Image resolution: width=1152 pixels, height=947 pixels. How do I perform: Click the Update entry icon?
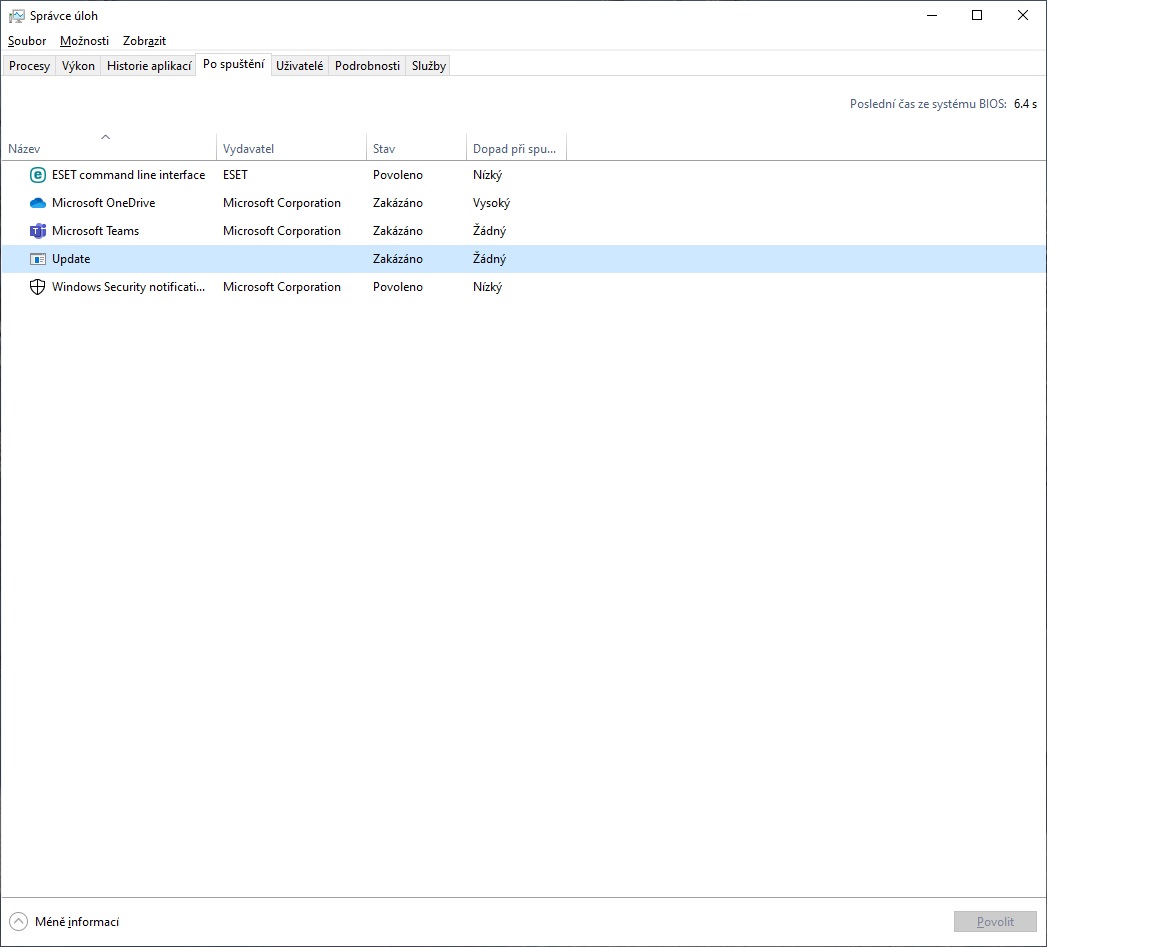pos(37,259)
